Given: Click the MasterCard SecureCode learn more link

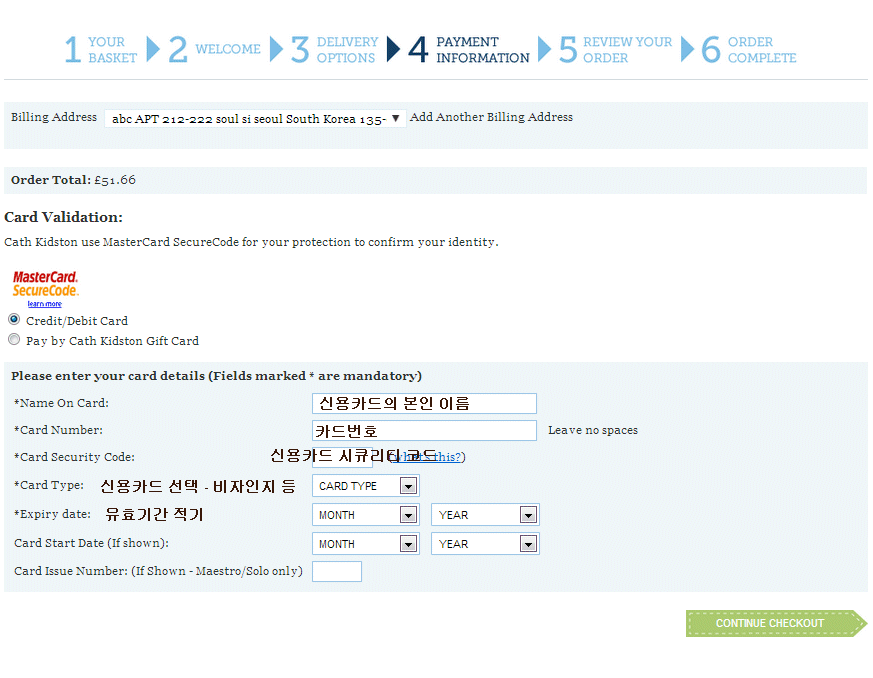Looking at the screenshot, I should 44,304.
